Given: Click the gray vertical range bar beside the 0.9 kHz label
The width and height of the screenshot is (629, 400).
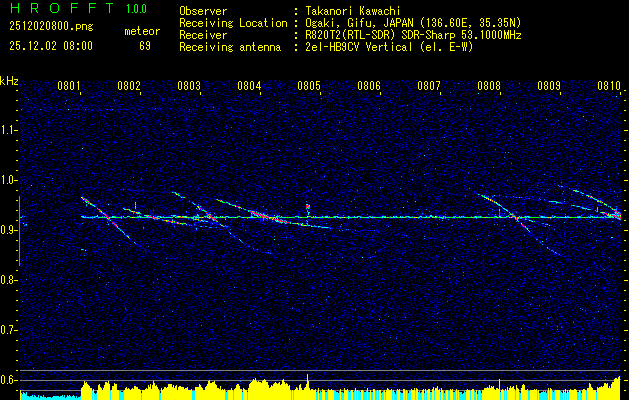Looking at the screenshot, I should [19, 231].
